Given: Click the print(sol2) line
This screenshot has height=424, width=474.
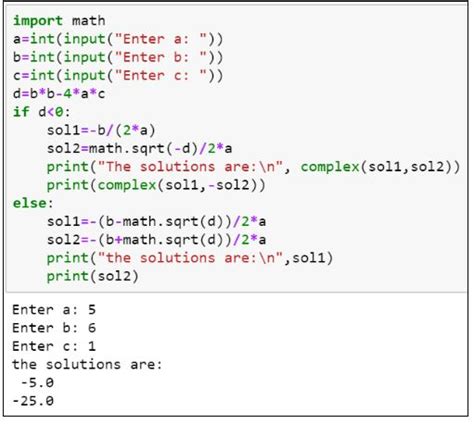Looking at the screenshot, I should tap(93, 276).
